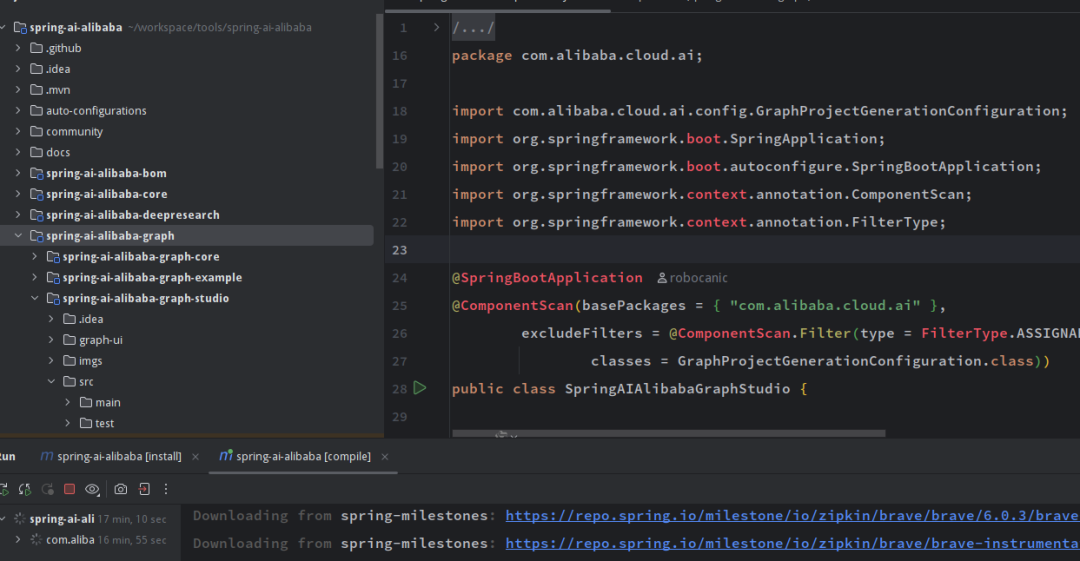Expand the .idea folder under project root
The height and width of the screenshot is (561, 1080).
tap(18, 69)
